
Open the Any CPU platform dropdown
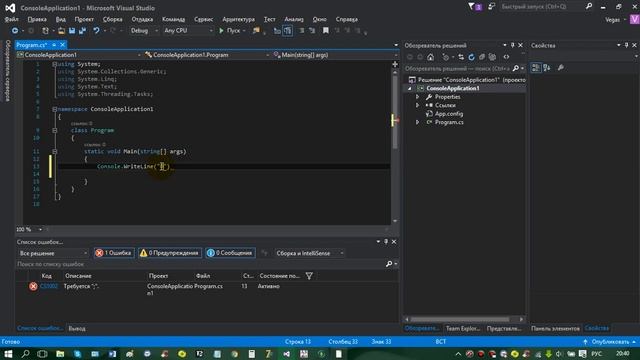click(188, 31)
